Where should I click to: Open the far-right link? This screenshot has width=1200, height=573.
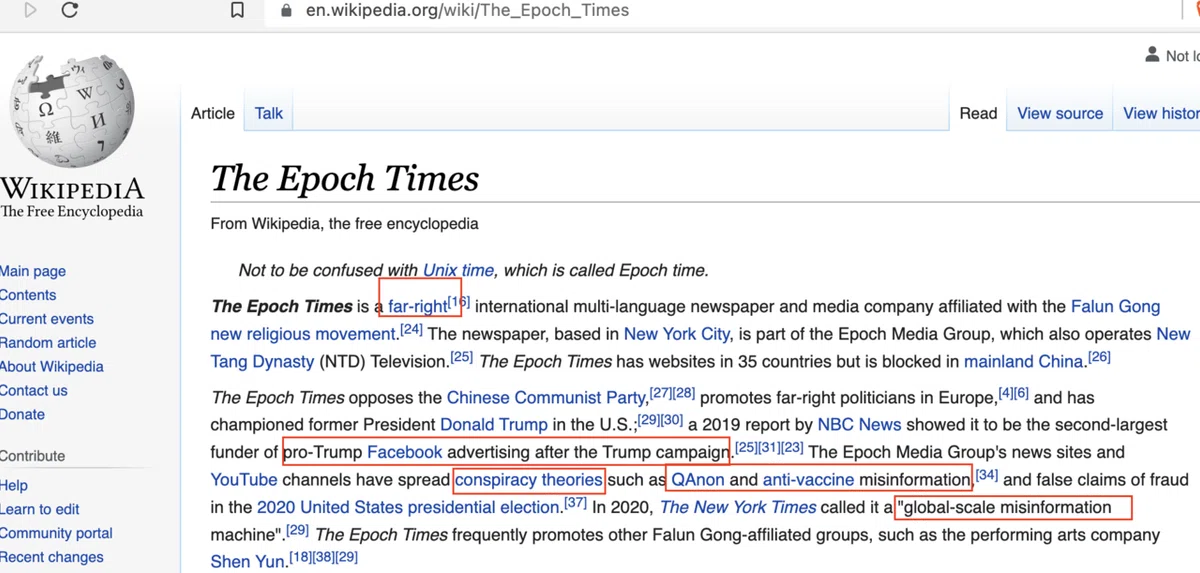tap(417, 306)
